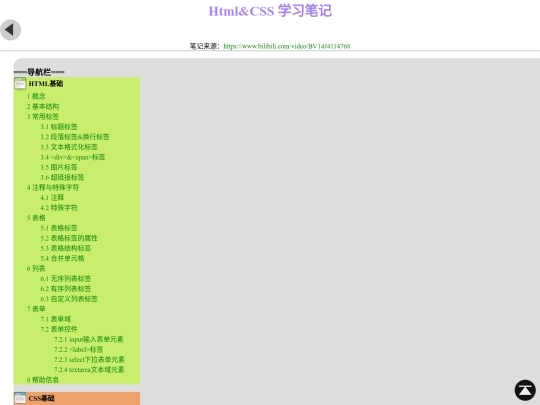Open 4 注释与特殊字符
This screenshot has width=540, height=405.
(x=53, y=187)
